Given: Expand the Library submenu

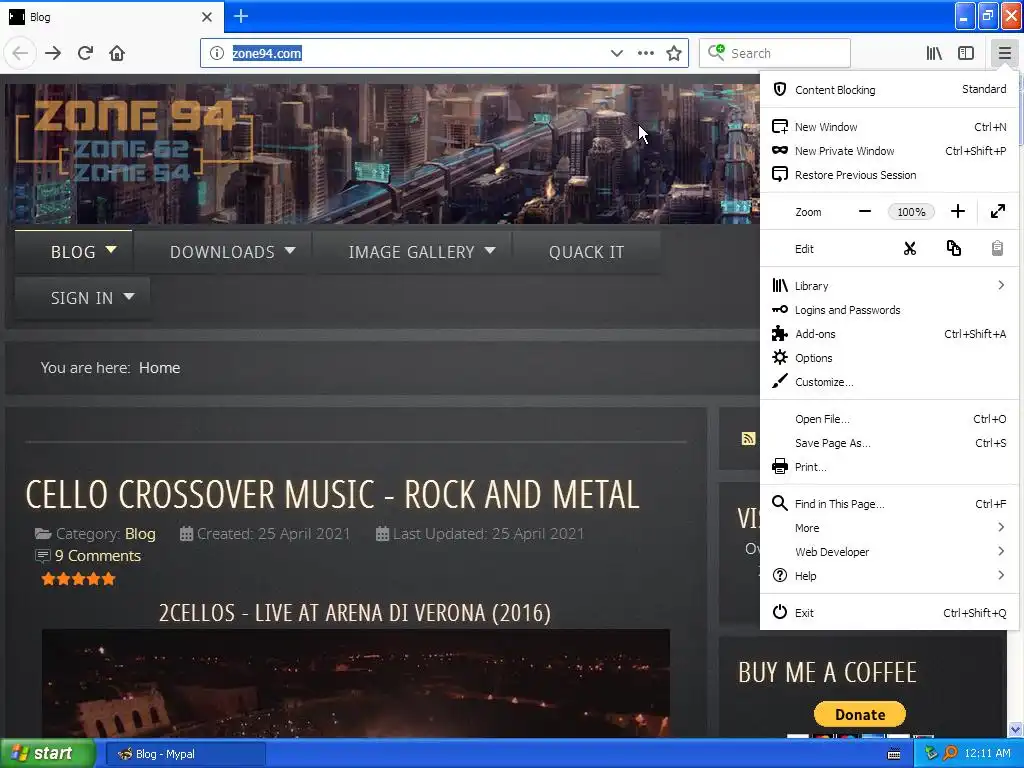Looking at the screenshot, I should point(889,286).
